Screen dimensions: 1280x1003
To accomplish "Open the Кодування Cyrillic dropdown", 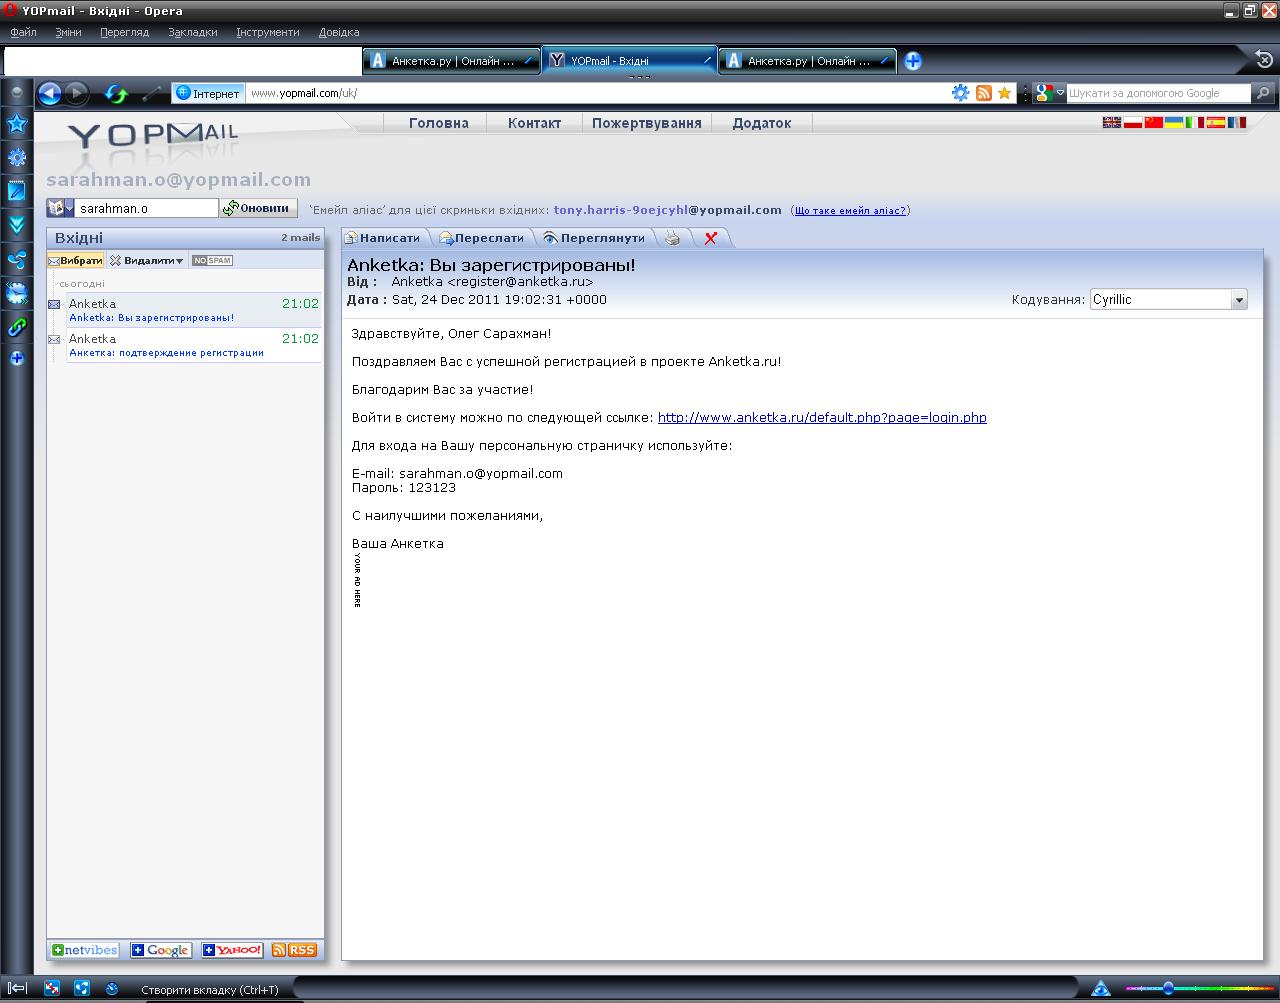I will click(1168, 299).
